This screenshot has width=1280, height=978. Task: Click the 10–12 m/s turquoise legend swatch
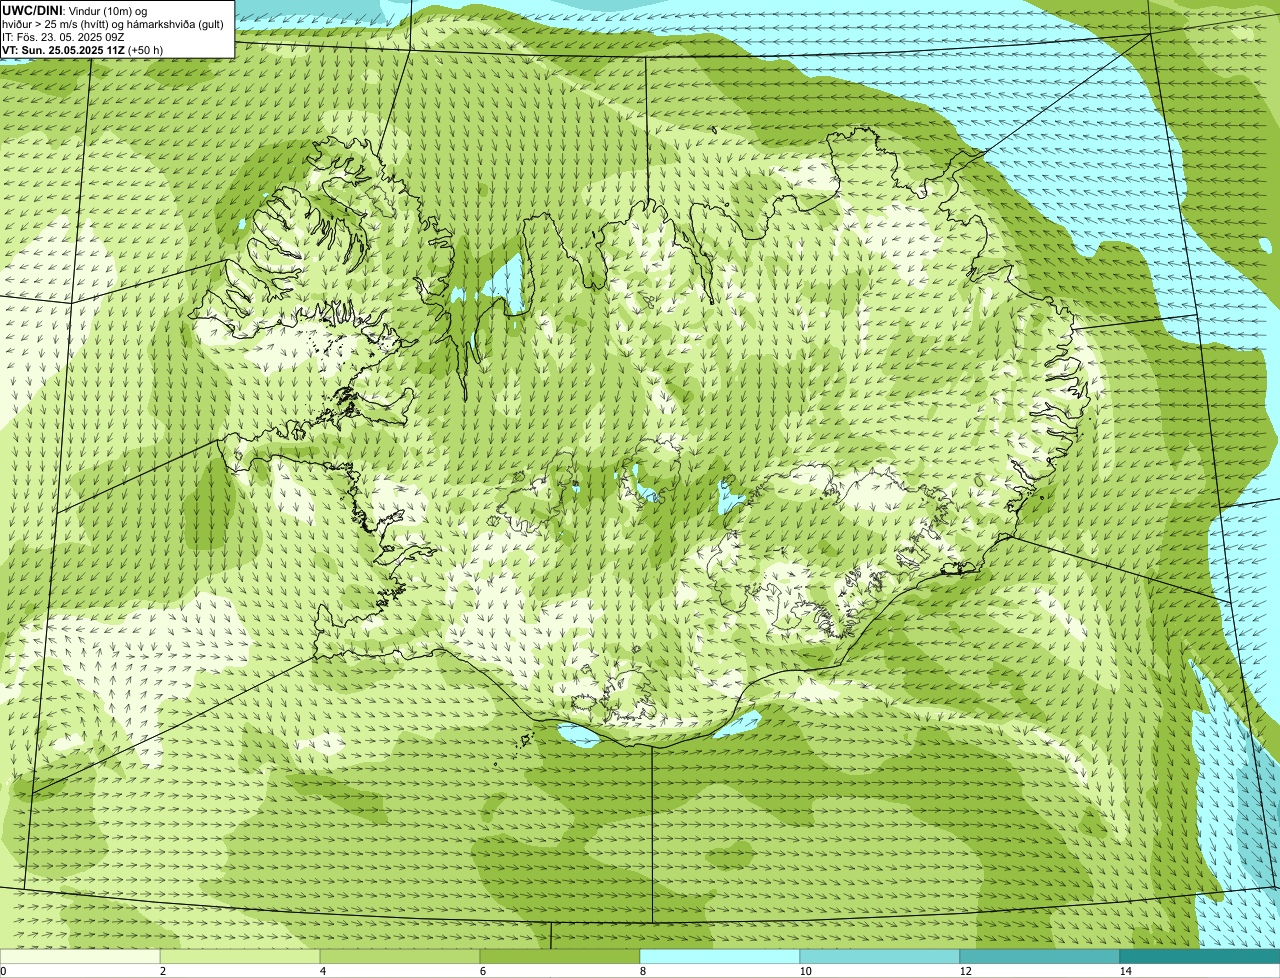[x=880, y=956]
